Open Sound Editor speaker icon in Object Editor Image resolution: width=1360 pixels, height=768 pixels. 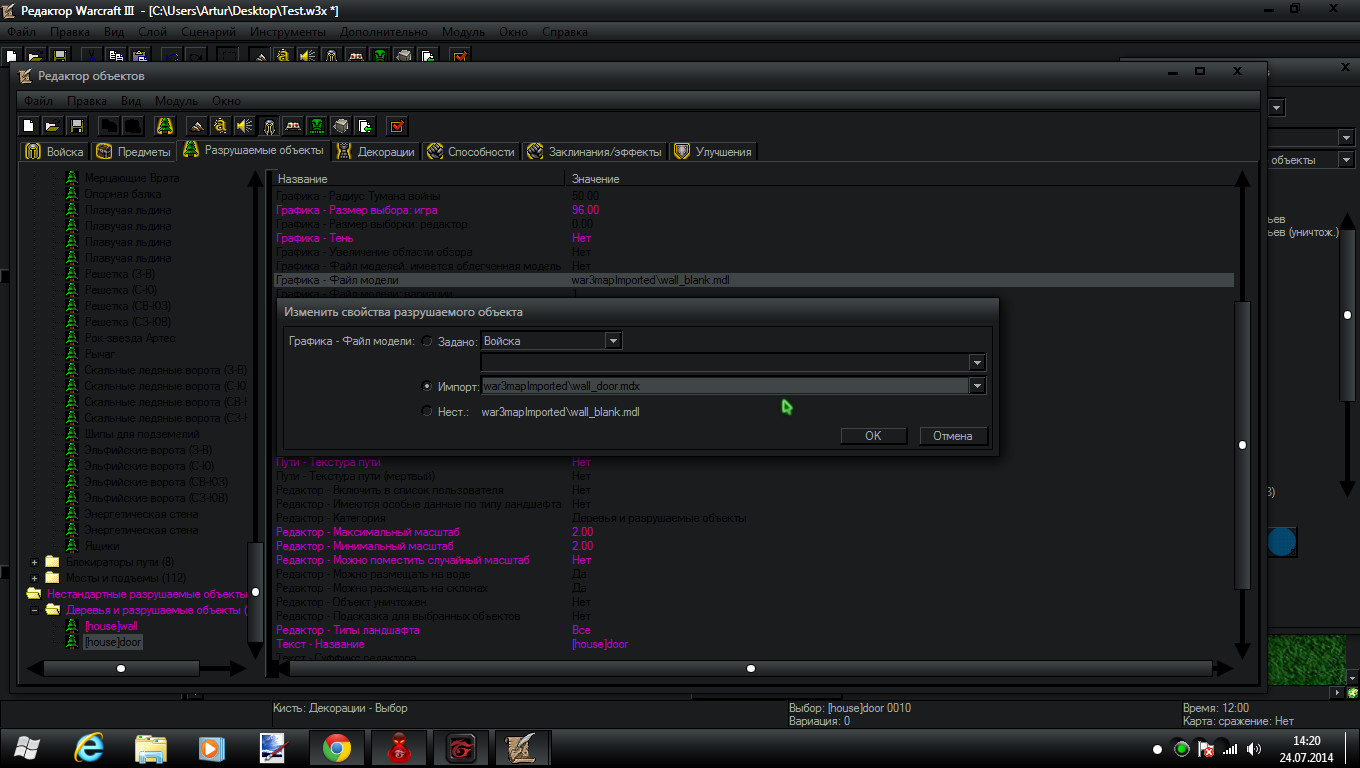coord(244,126)
